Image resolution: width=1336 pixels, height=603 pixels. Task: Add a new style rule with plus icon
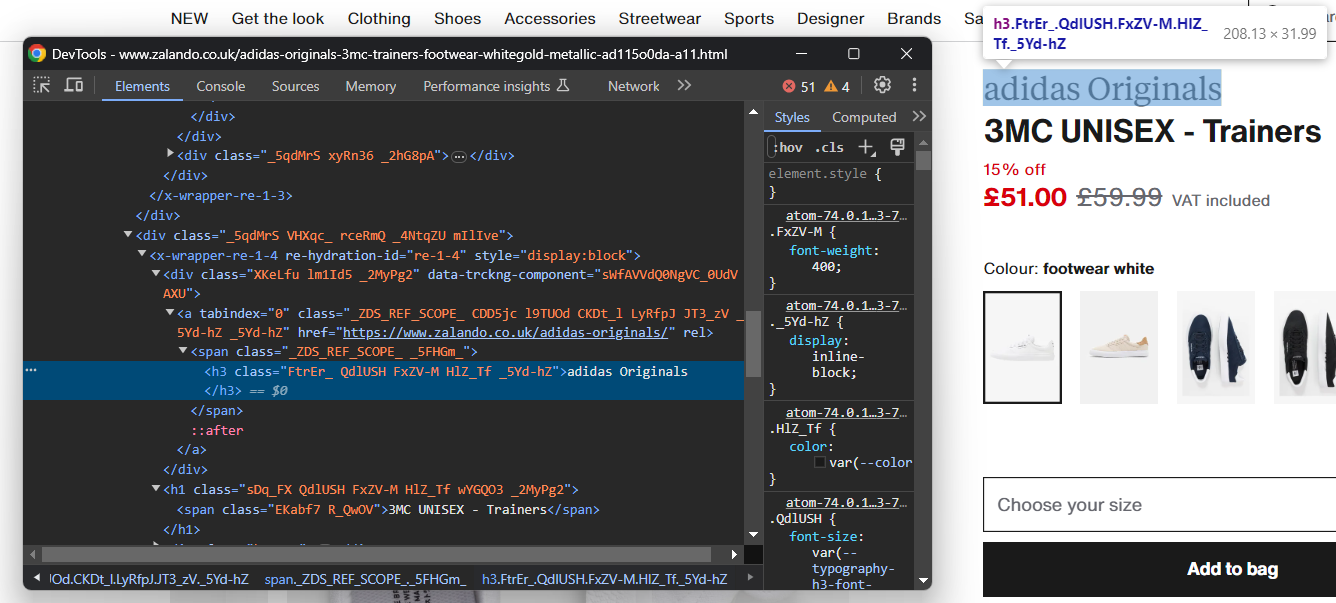pos(866,147)
